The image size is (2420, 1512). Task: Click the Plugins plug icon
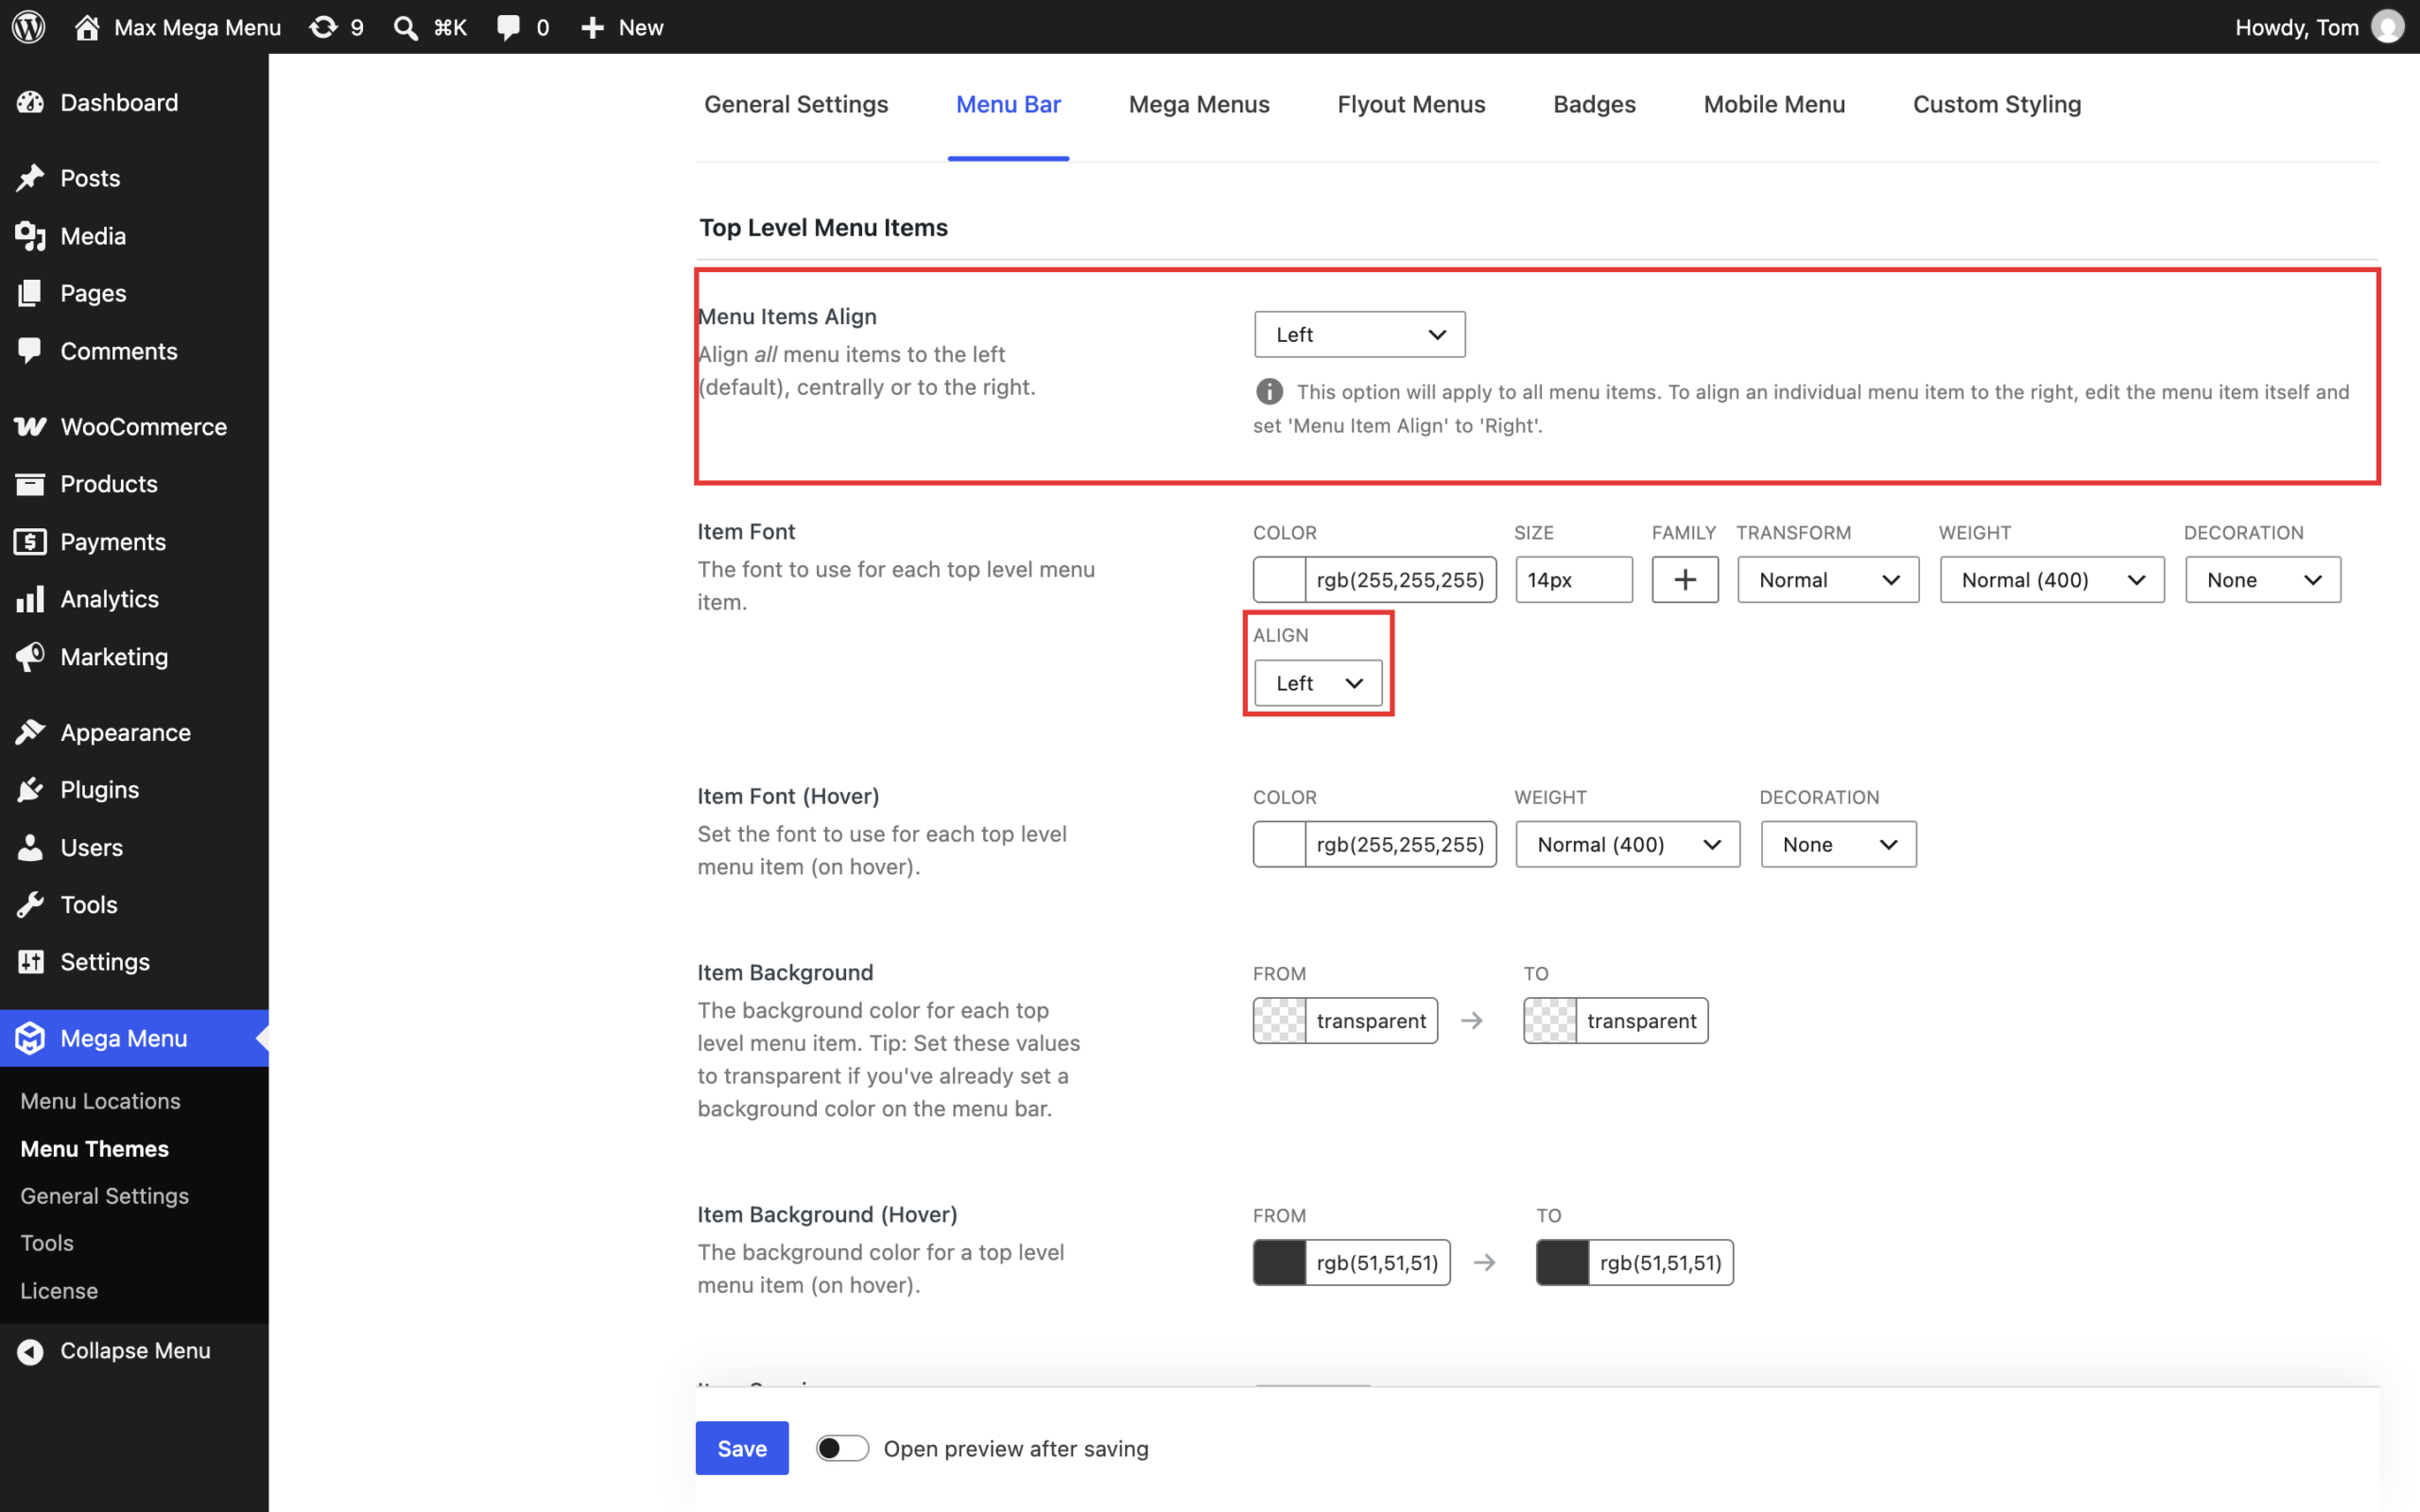tap(30, 790)
